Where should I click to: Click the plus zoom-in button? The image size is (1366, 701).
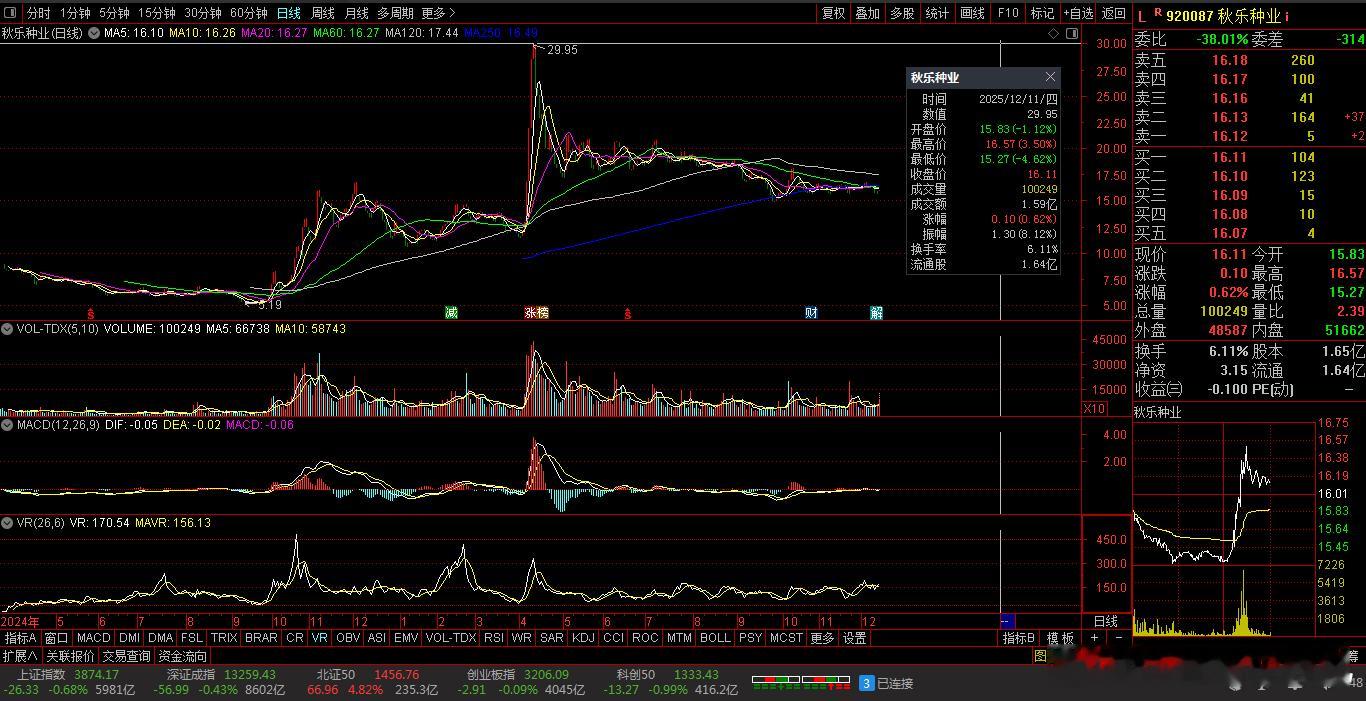[1094, 637]
